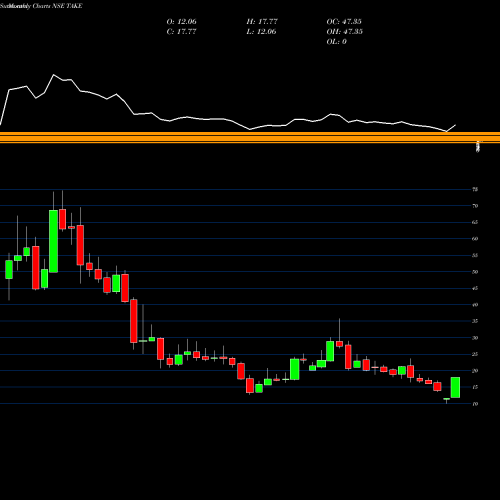Screen dimensions: 500x500
Task: Click the 20 price axis label
Action: click(x=475, y=371)
